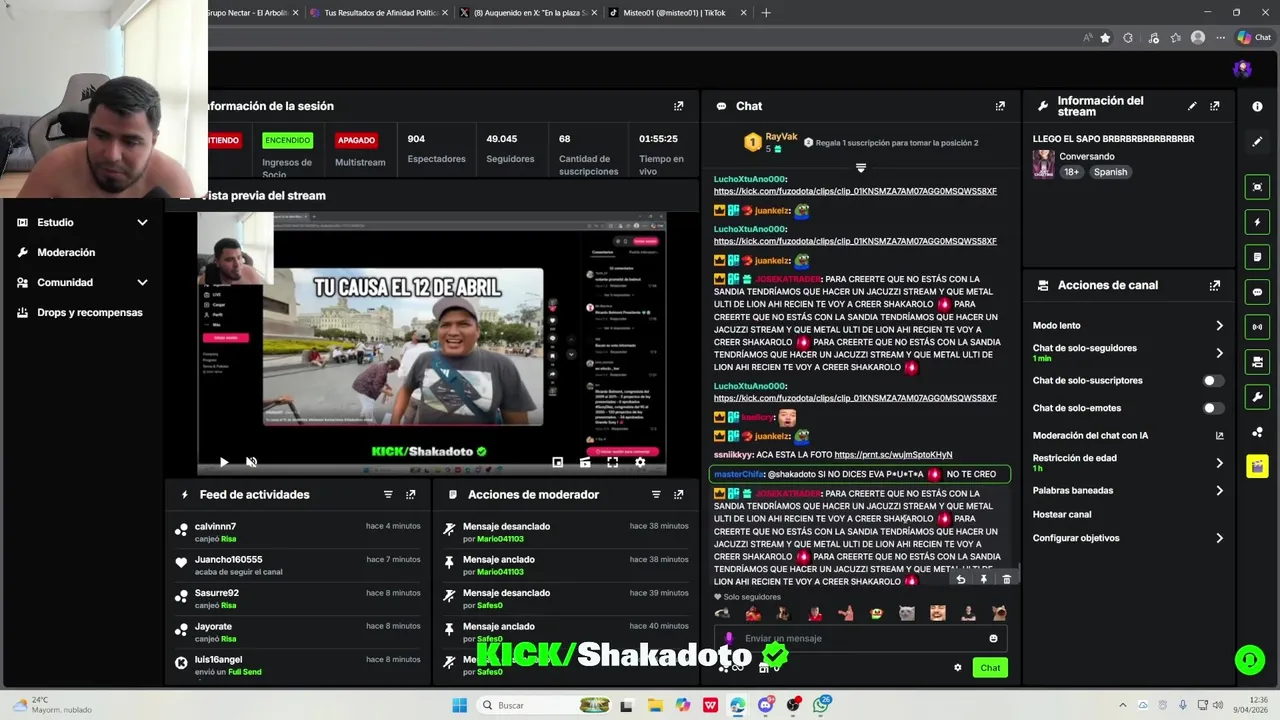Toggle chat bubble widget in right sidebar

pos(1257,292)
